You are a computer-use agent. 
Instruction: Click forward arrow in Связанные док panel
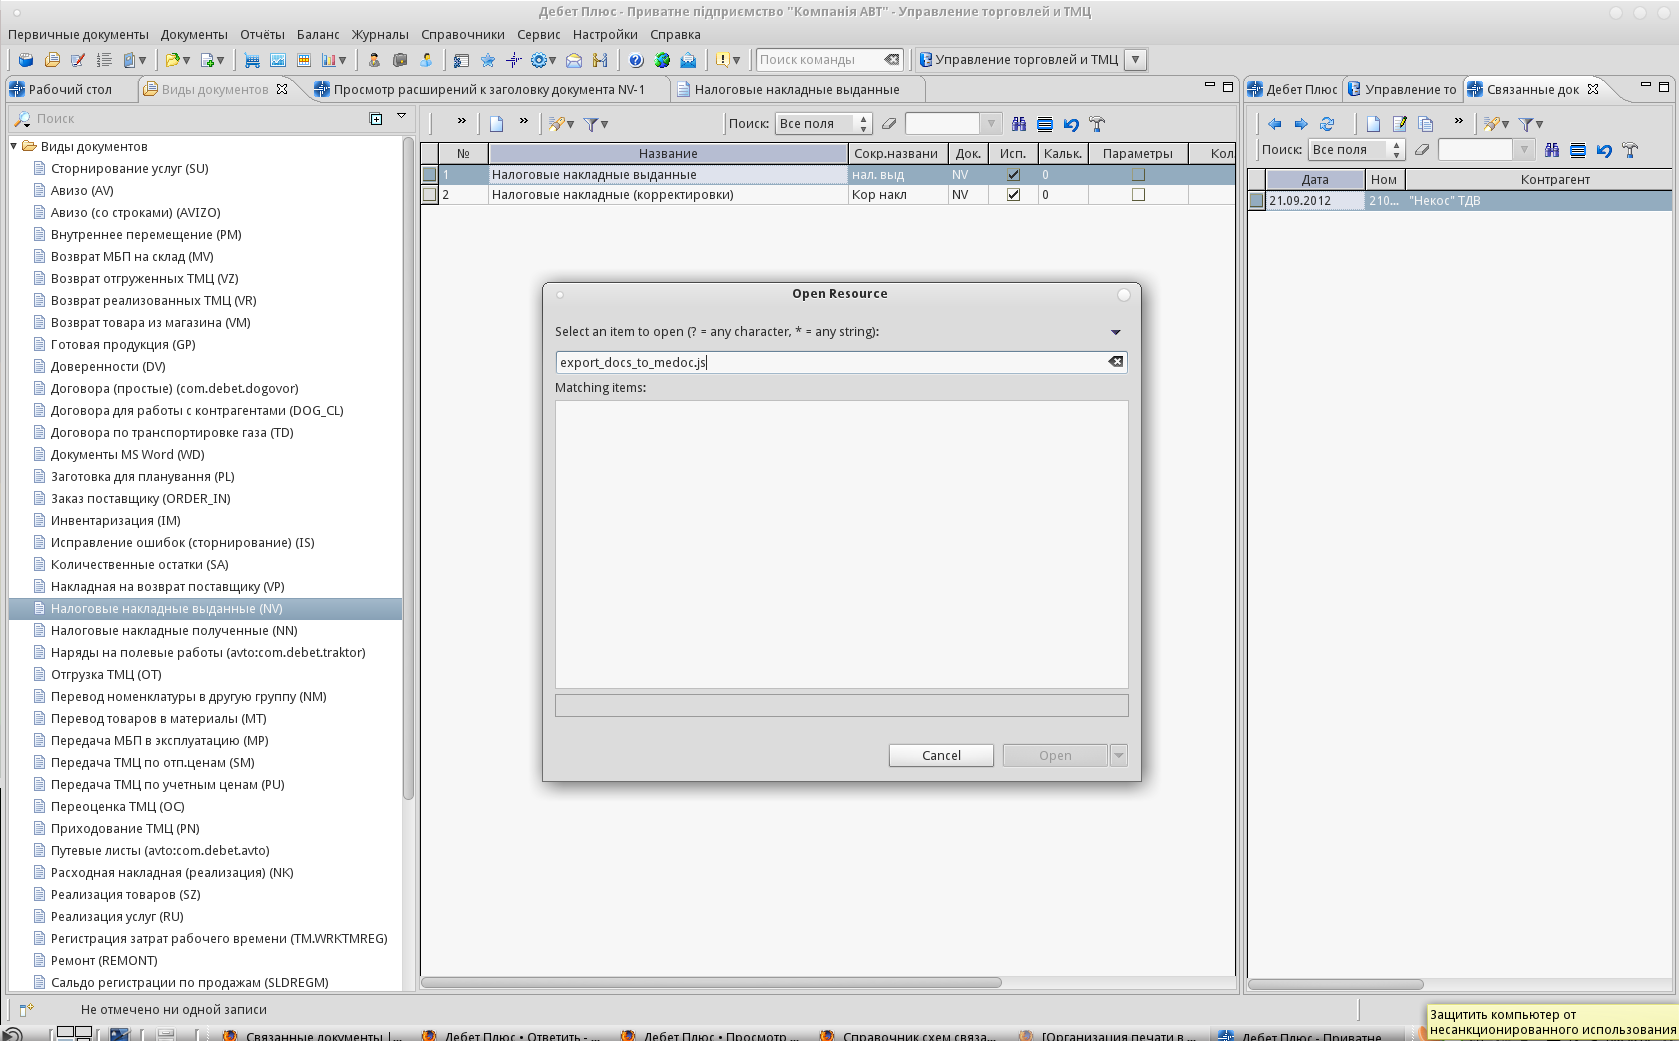[x=1301, y=124]
